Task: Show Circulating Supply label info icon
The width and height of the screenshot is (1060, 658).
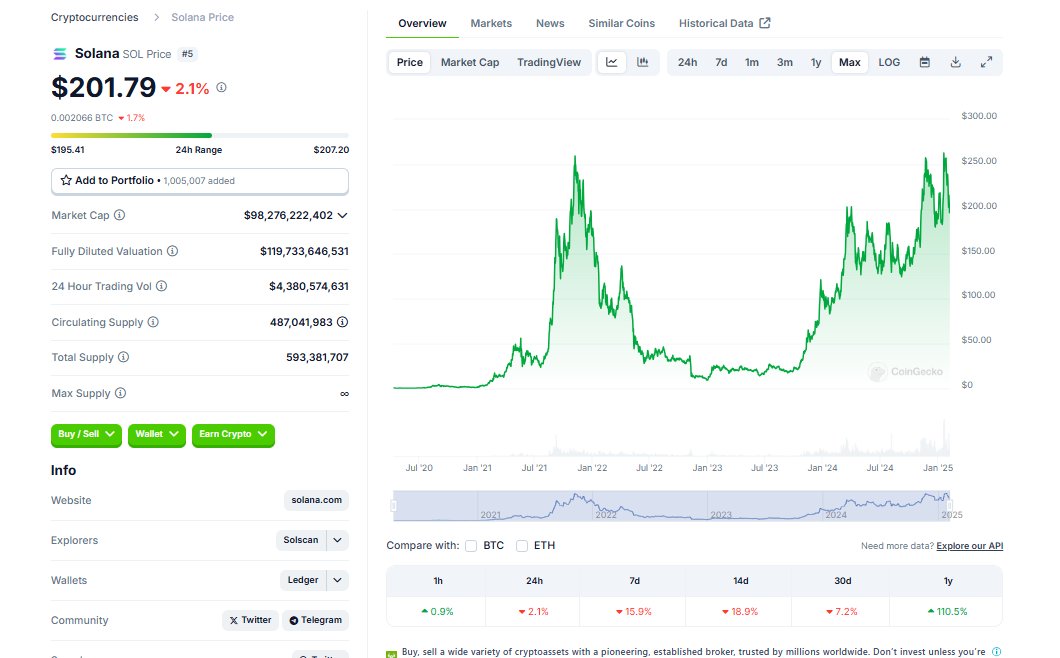Action: pyautogui.click(x=153, y=322)
